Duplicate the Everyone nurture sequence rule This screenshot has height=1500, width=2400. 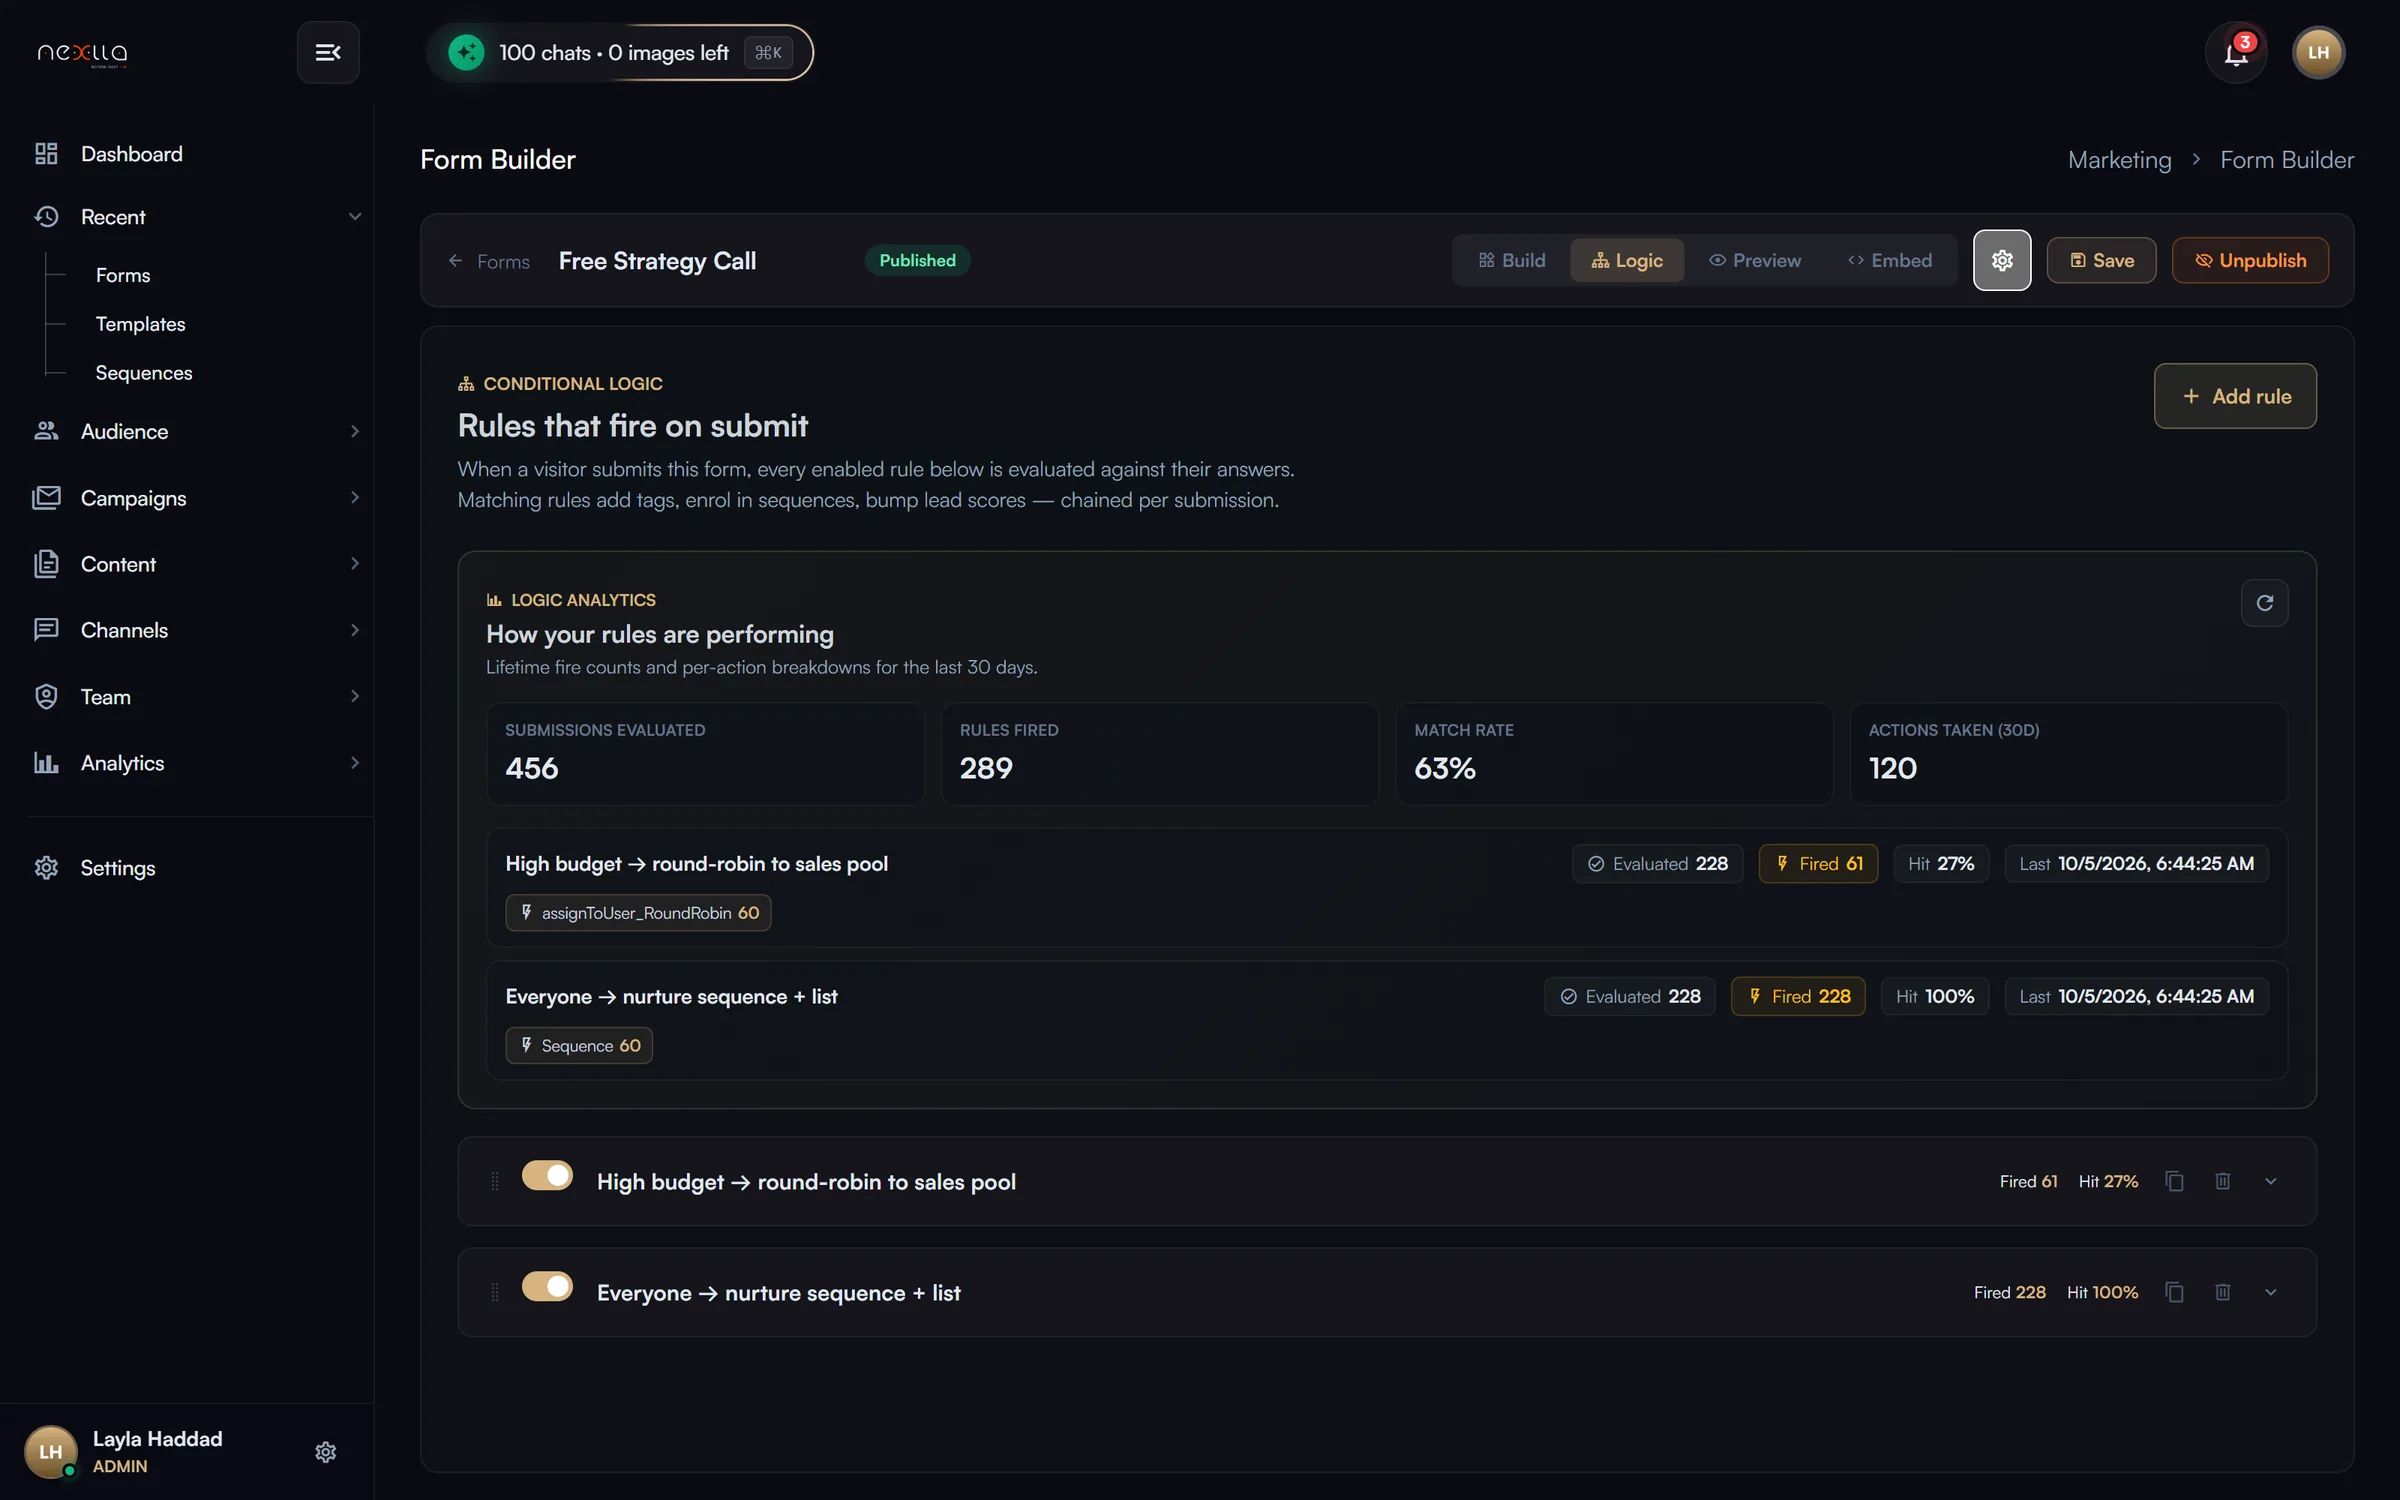click(2174, 1292)
